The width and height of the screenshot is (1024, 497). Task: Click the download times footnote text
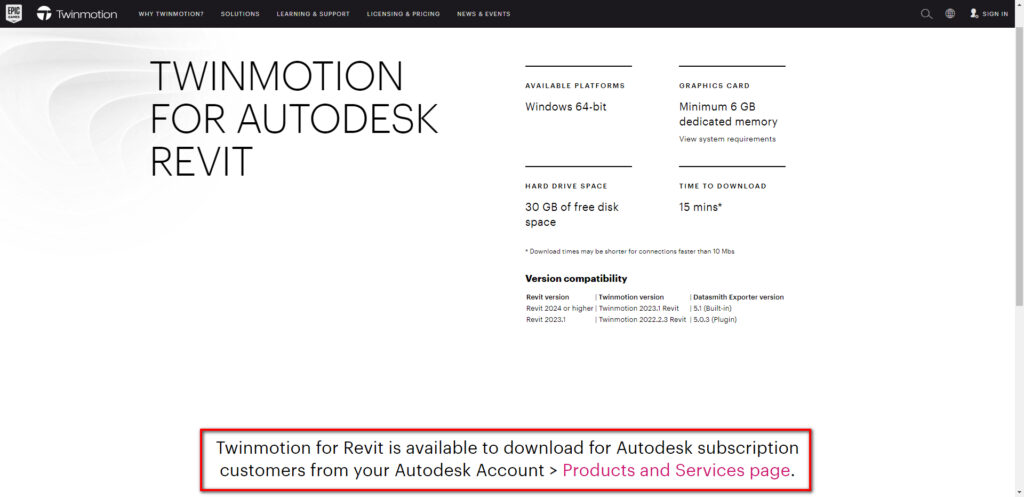point(630,251)
